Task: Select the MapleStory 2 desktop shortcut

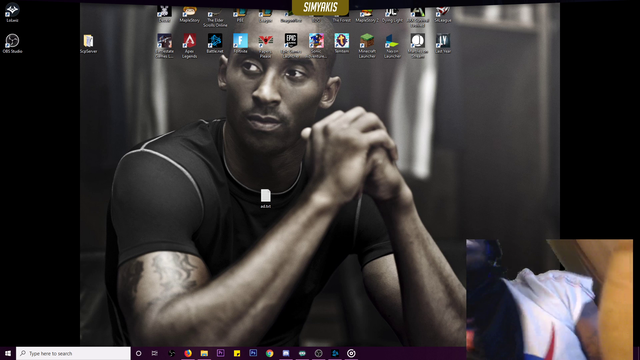Action: click(367, 15)
